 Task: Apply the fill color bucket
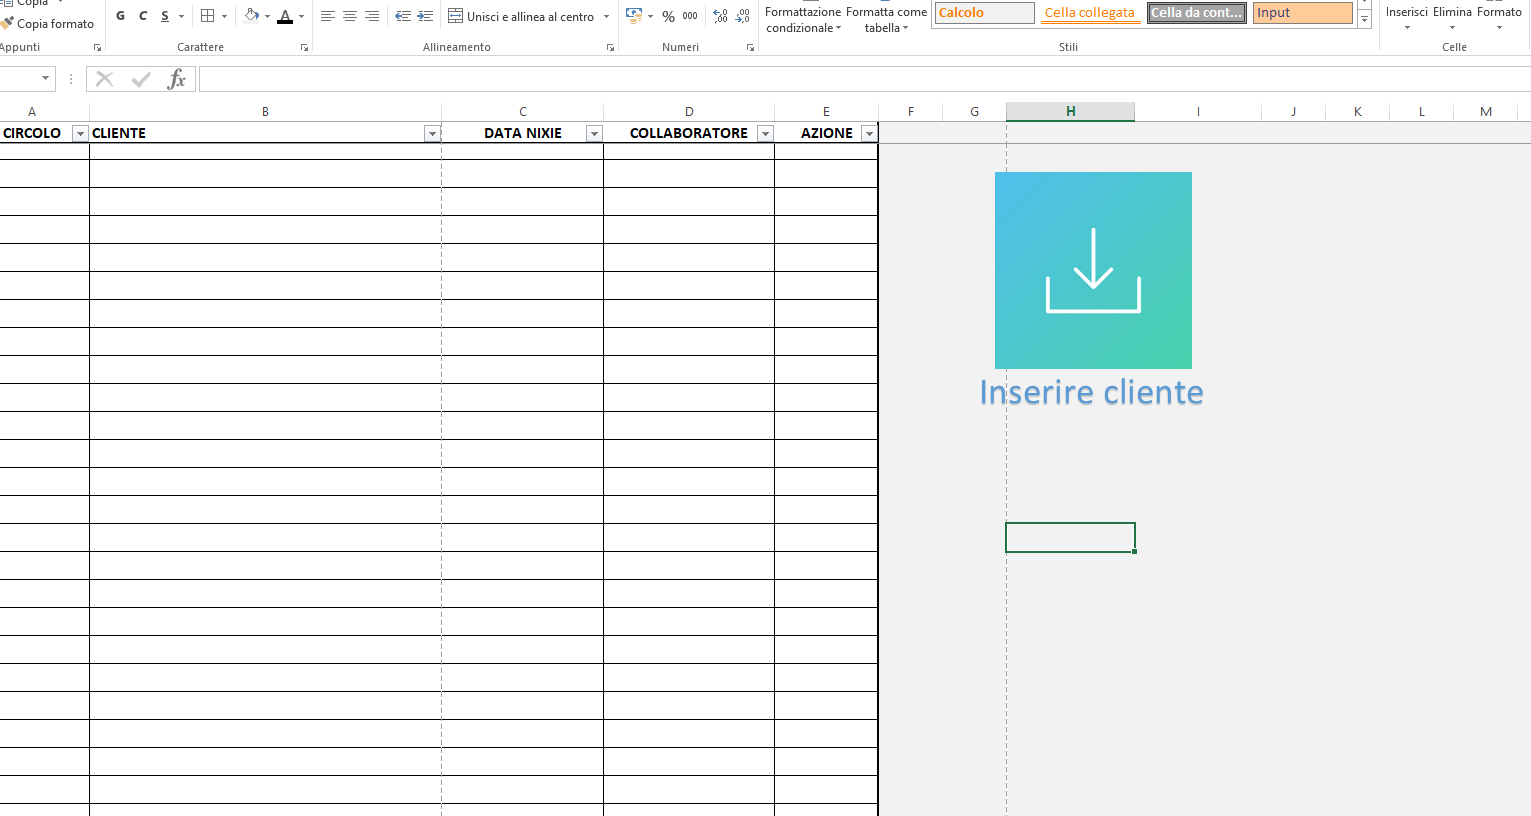[x=252, y=16]
